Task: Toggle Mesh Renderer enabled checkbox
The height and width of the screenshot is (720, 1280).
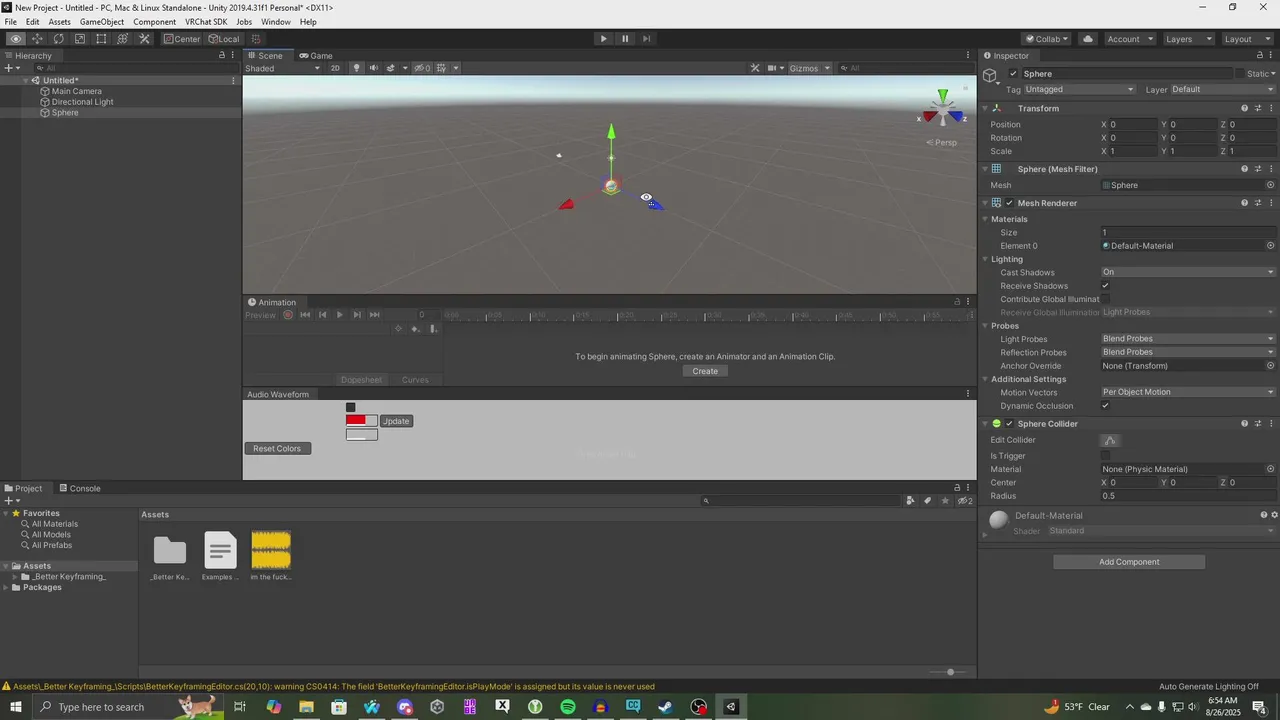Action: (x=1009, y=203)
